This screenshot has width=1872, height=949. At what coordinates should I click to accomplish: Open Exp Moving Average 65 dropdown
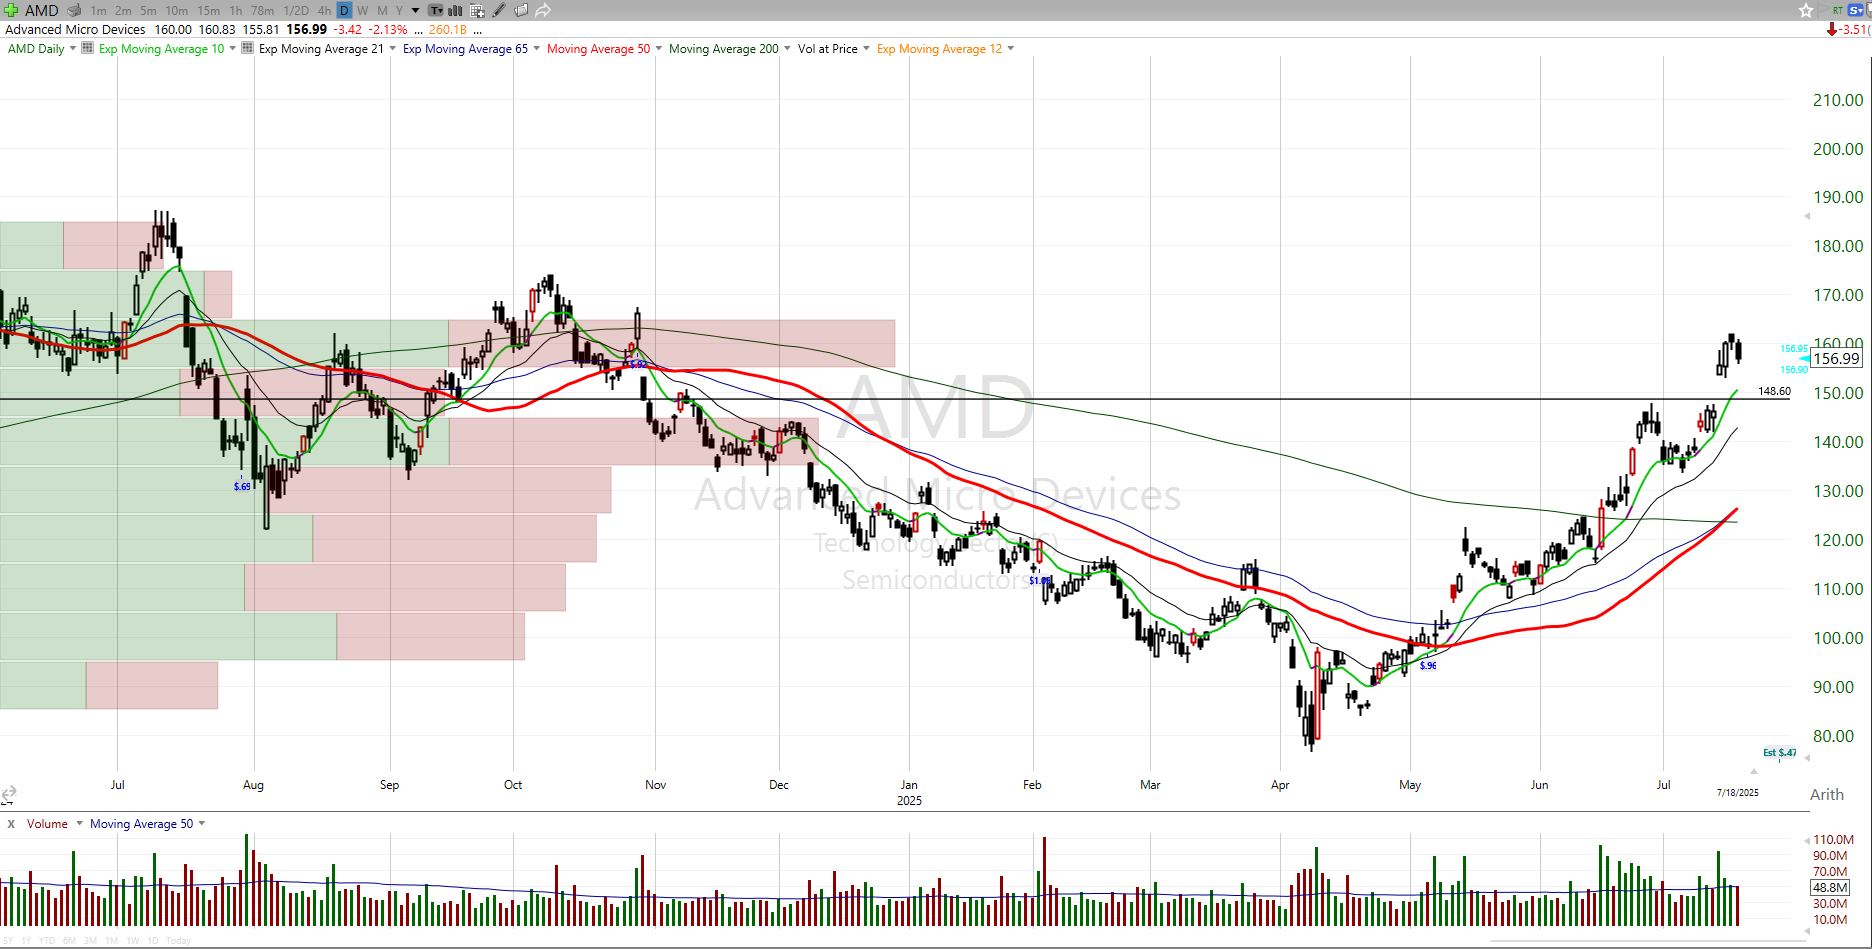tap(537, 48)
